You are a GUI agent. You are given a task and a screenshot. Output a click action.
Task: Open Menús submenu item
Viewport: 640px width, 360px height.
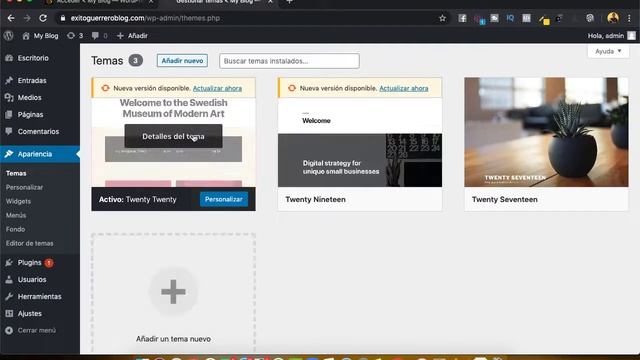point(16,216)
